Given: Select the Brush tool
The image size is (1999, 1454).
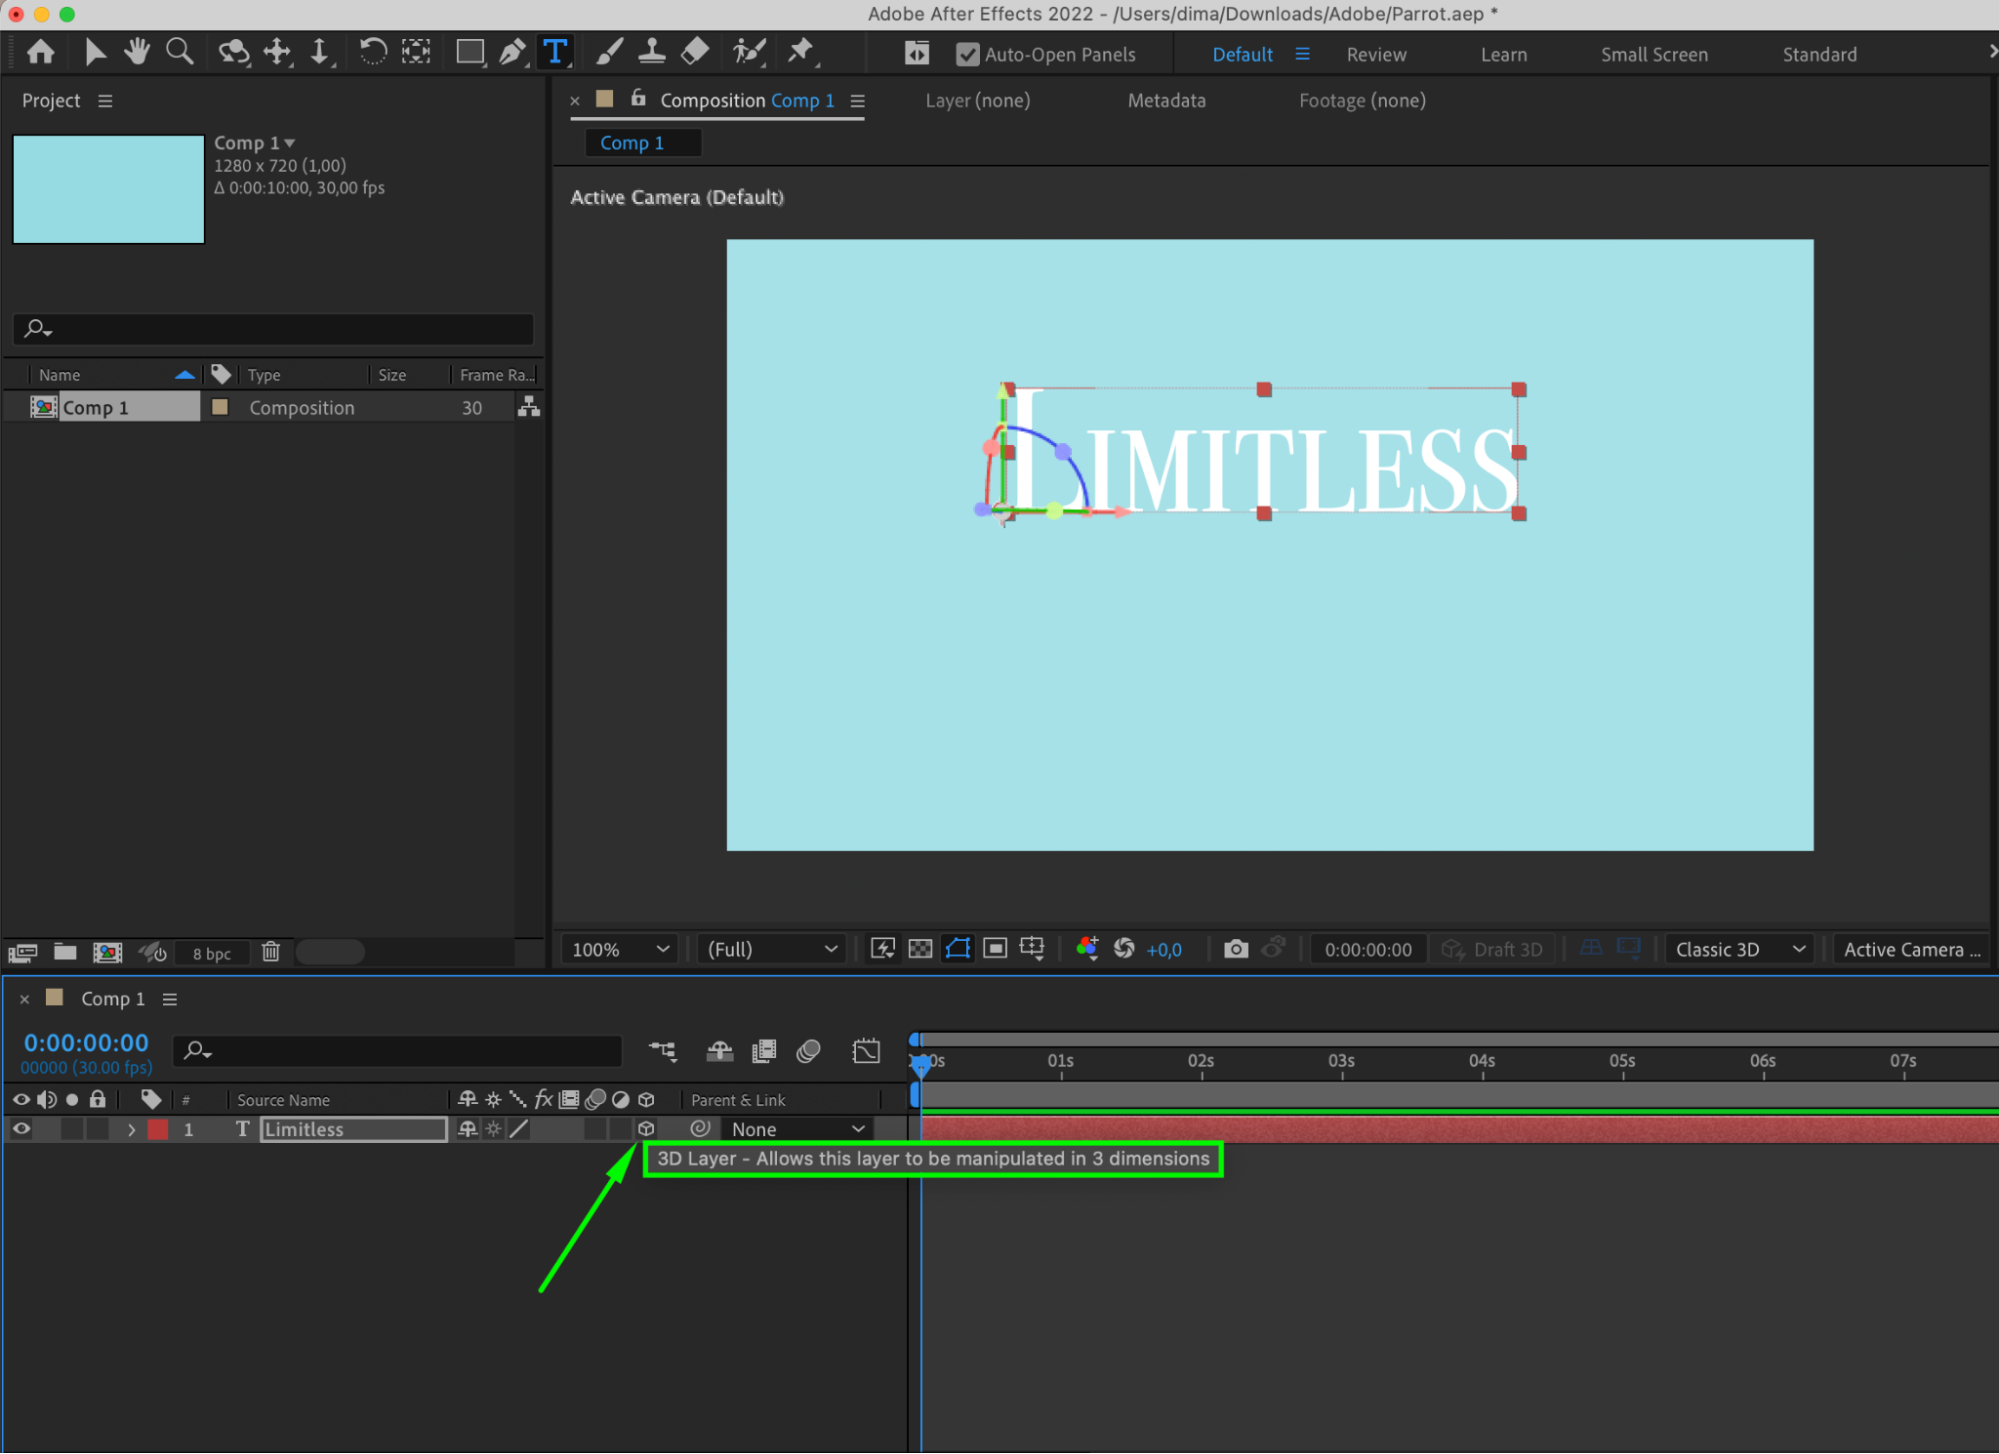Looking at the screenshot, I should [x=609, y=52].
